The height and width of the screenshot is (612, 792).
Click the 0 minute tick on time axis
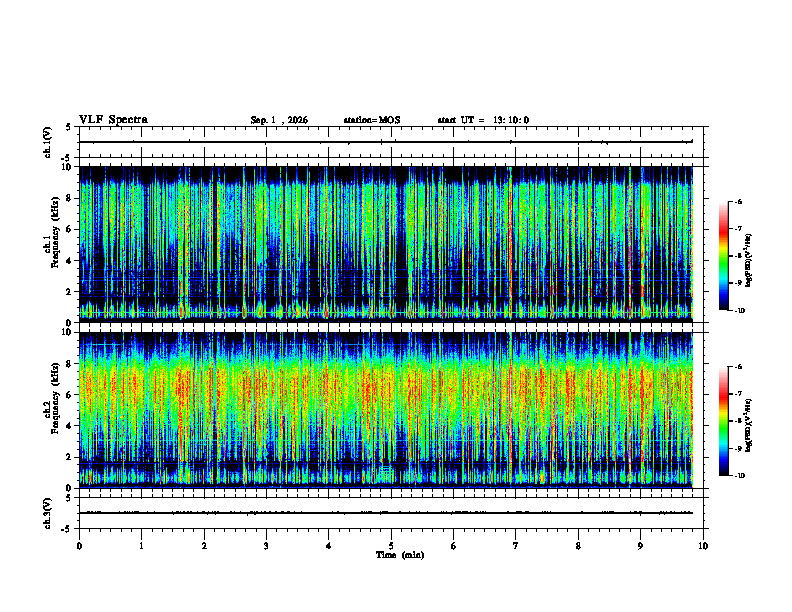(79, 546)
